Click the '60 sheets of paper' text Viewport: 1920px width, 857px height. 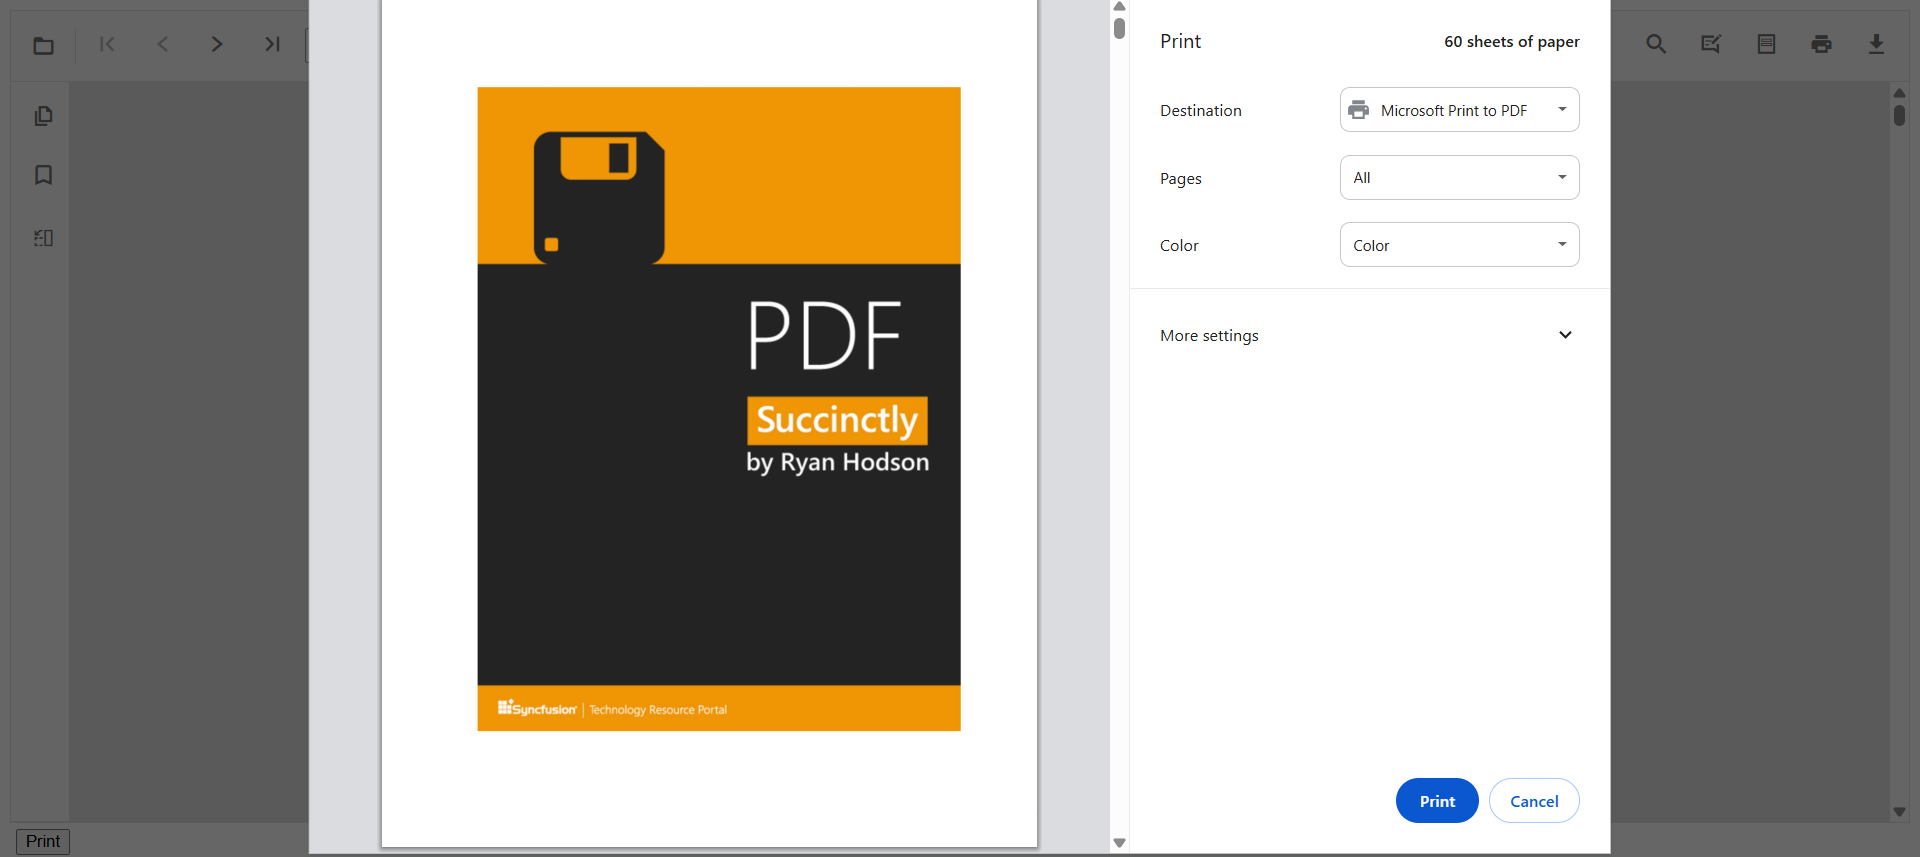[x=1511, y=42]
